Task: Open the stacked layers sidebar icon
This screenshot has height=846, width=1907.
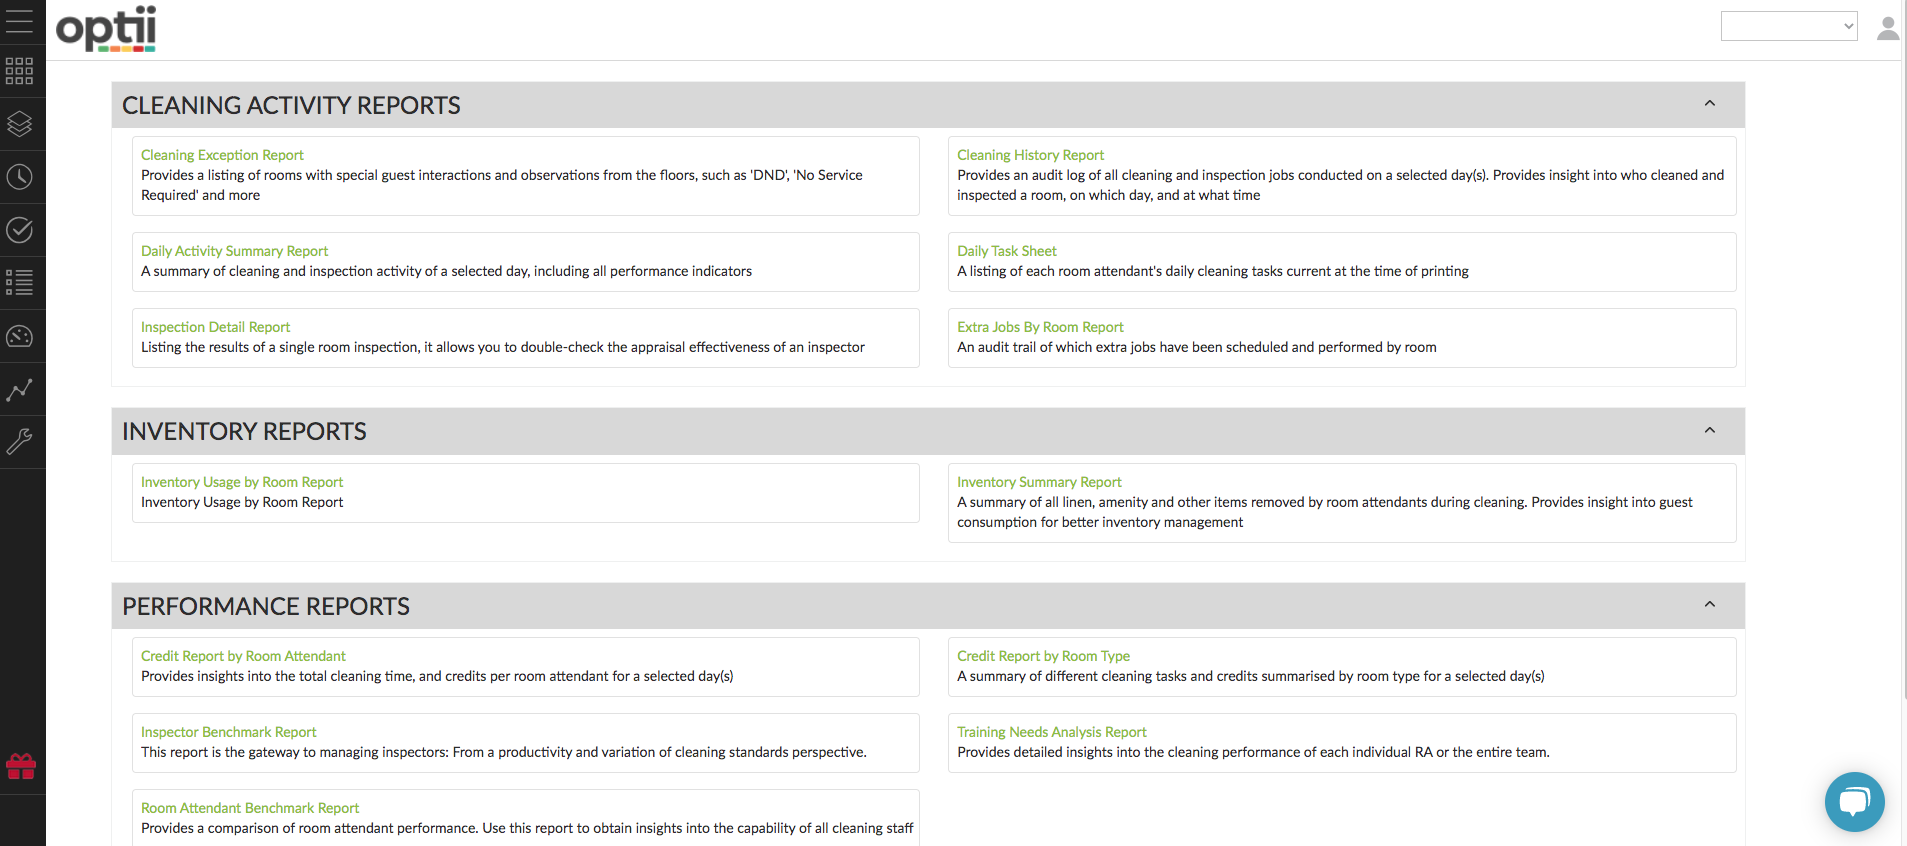Action: click(x=20, y=124)
